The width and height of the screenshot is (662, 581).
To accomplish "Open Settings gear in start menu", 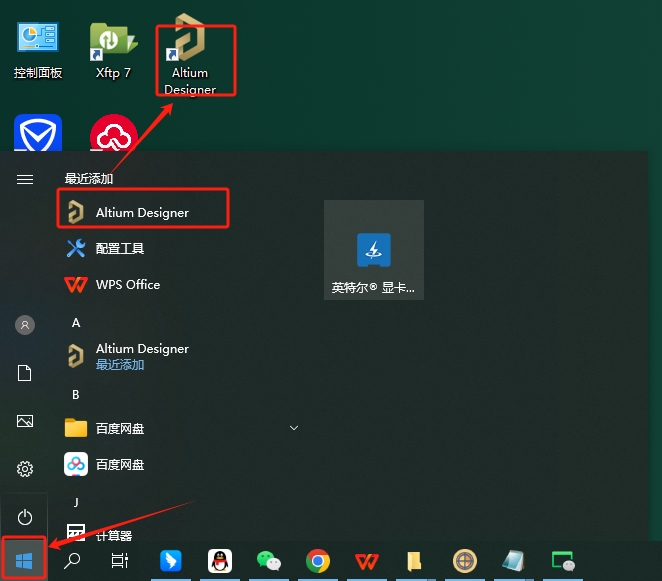I will point(25,469).
